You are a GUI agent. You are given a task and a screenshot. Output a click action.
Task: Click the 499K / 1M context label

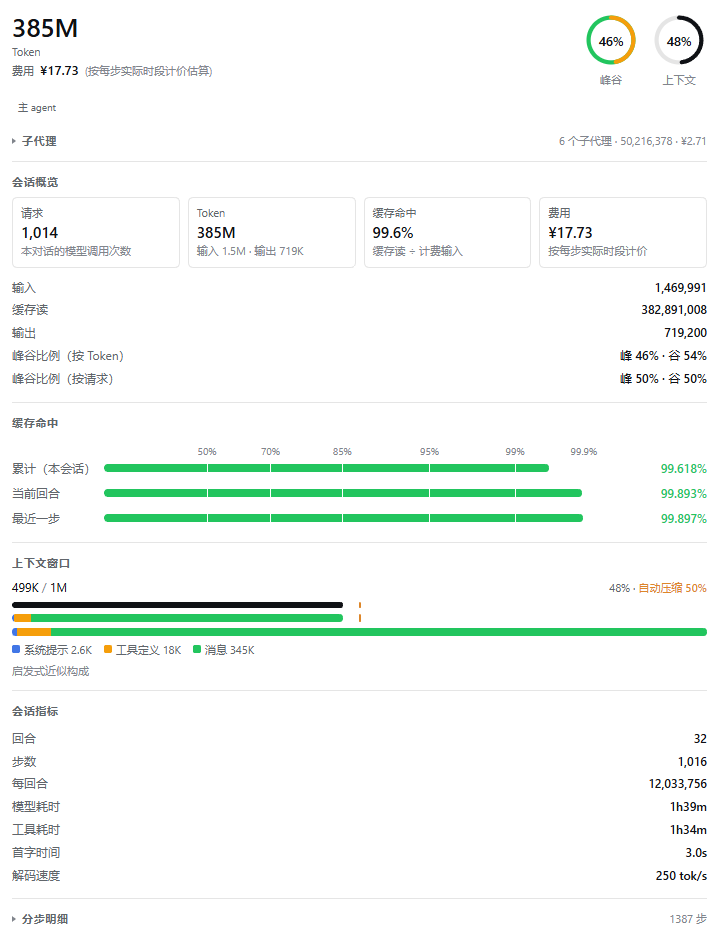click(x=39, y=588)
